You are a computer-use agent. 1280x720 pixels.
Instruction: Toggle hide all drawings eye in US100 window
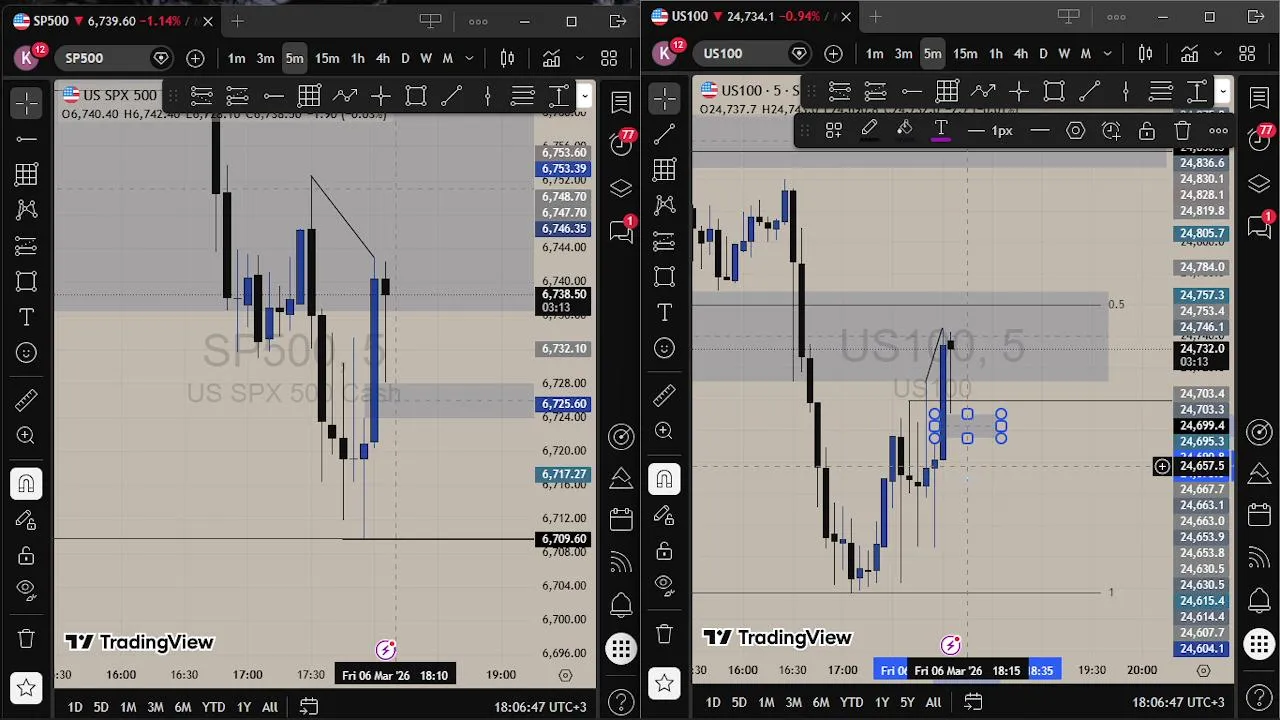(x=665, y=586)
